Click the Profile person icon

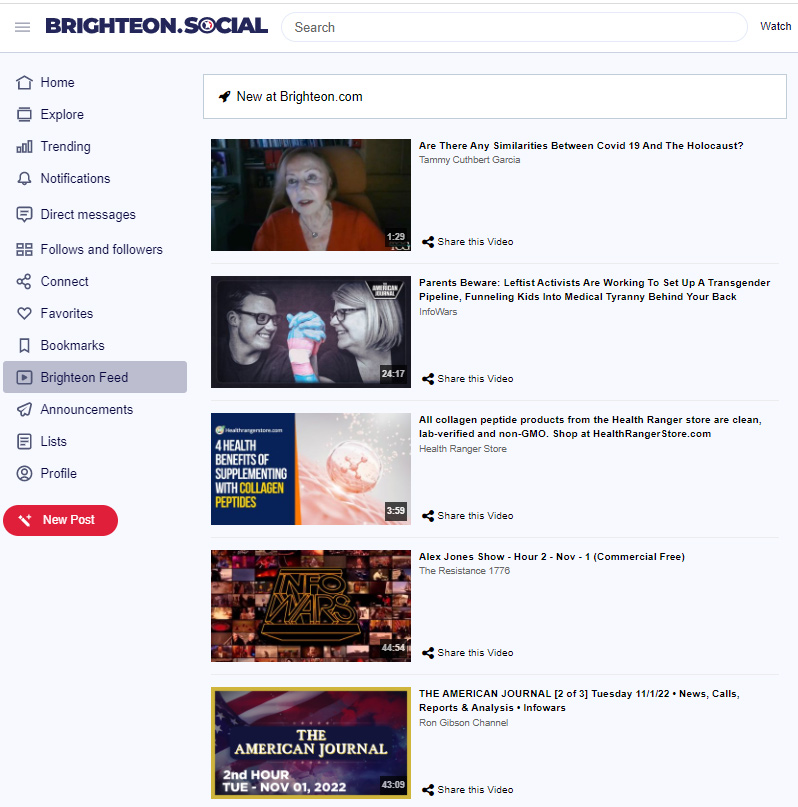(x=24, y=473)
